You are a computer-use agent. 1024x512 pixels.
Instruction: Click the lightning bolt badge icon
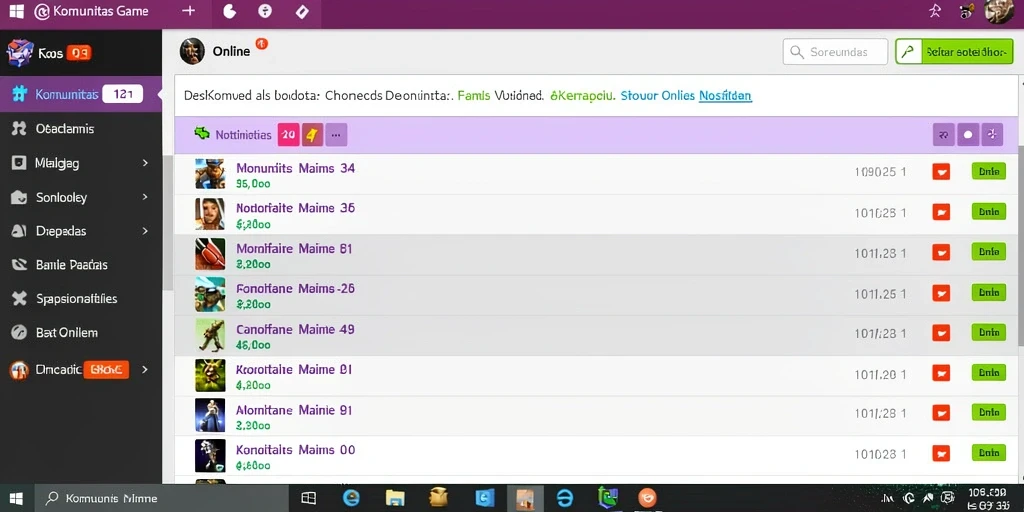click(312, 135)
